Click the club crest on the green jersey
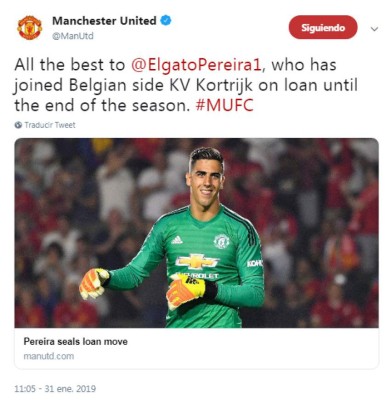 (x=221, y=241)
